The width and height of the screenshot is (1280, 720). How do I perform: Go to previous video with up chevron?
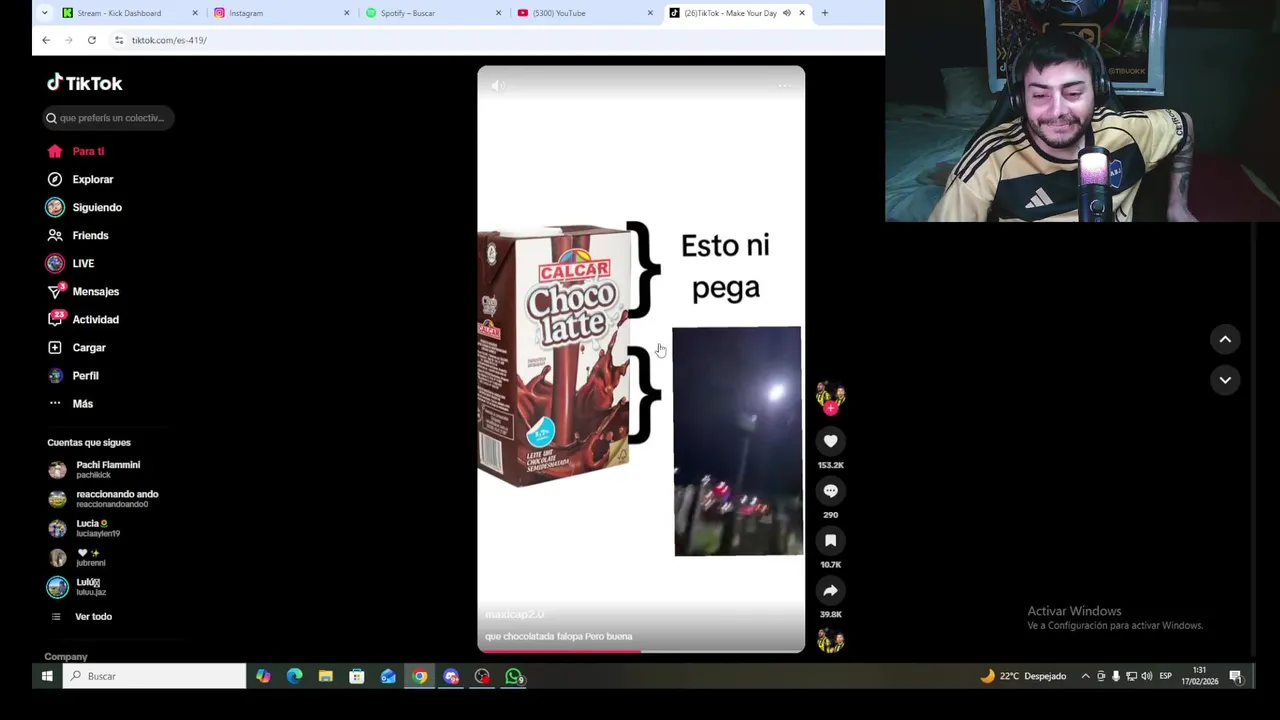pos(1225,339)
